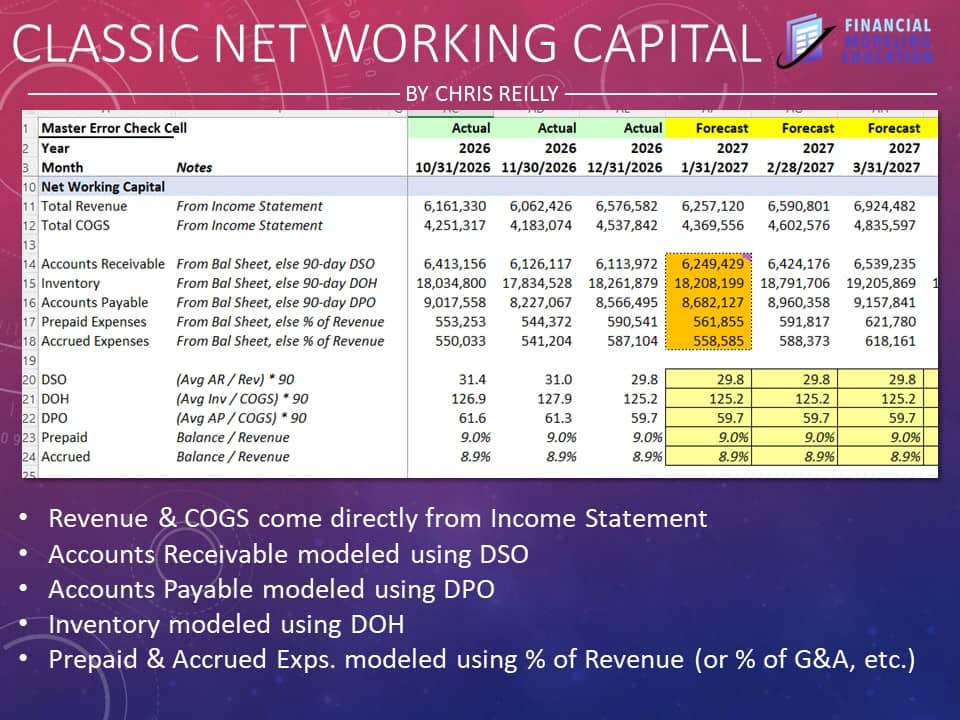Click inventory forecast cell 19,205,869
This screenshot has height=720, width=960.
pyautogui.click(x=881, y=283)
